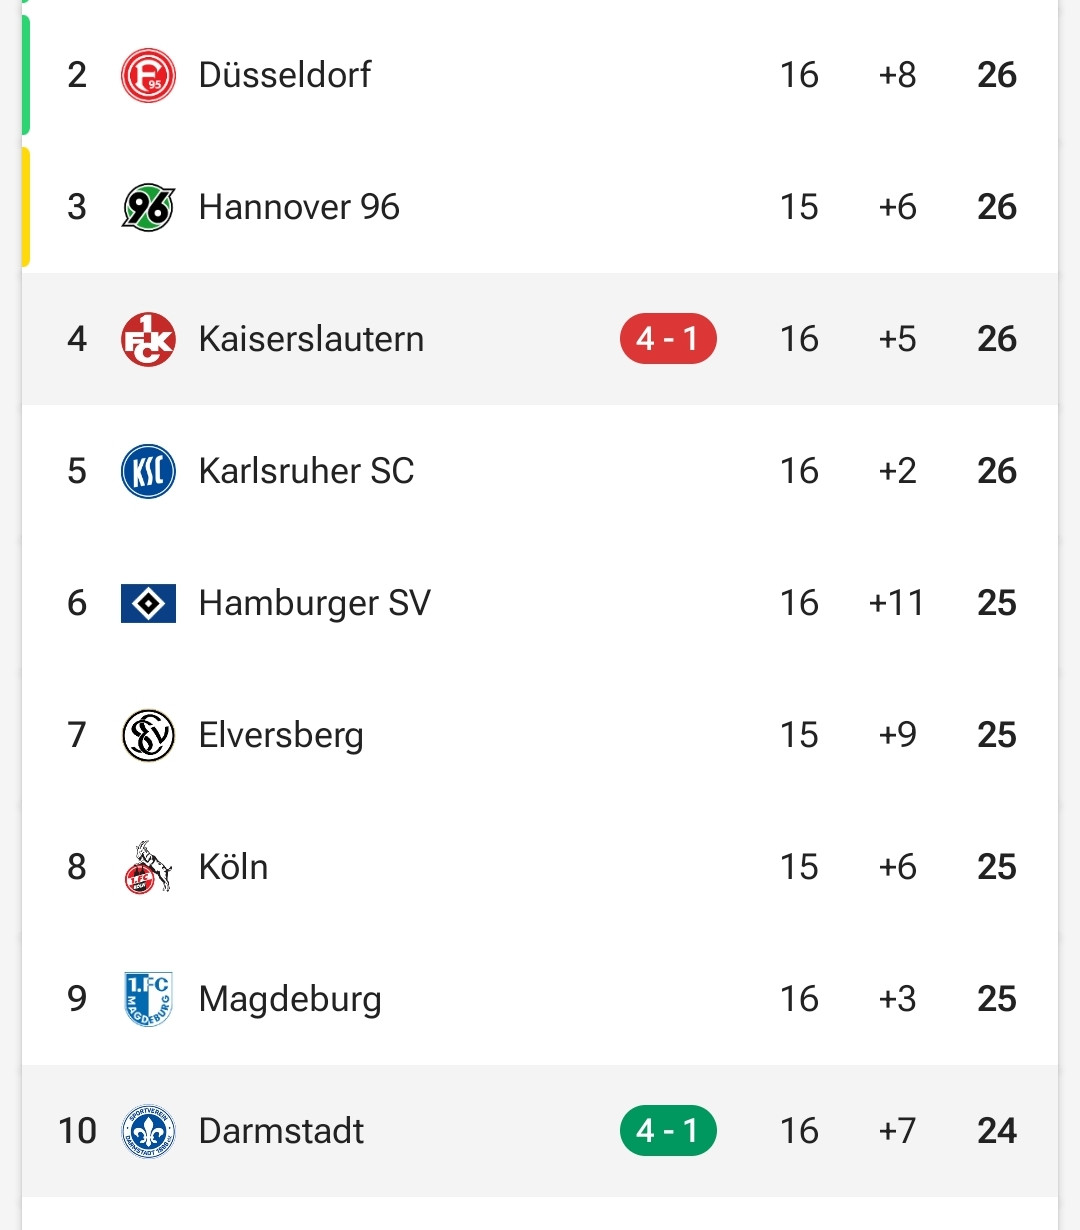Viewport: 1080px width, 1230px height.
Task: Select the Köln goat crest
Action: point(148,867)
